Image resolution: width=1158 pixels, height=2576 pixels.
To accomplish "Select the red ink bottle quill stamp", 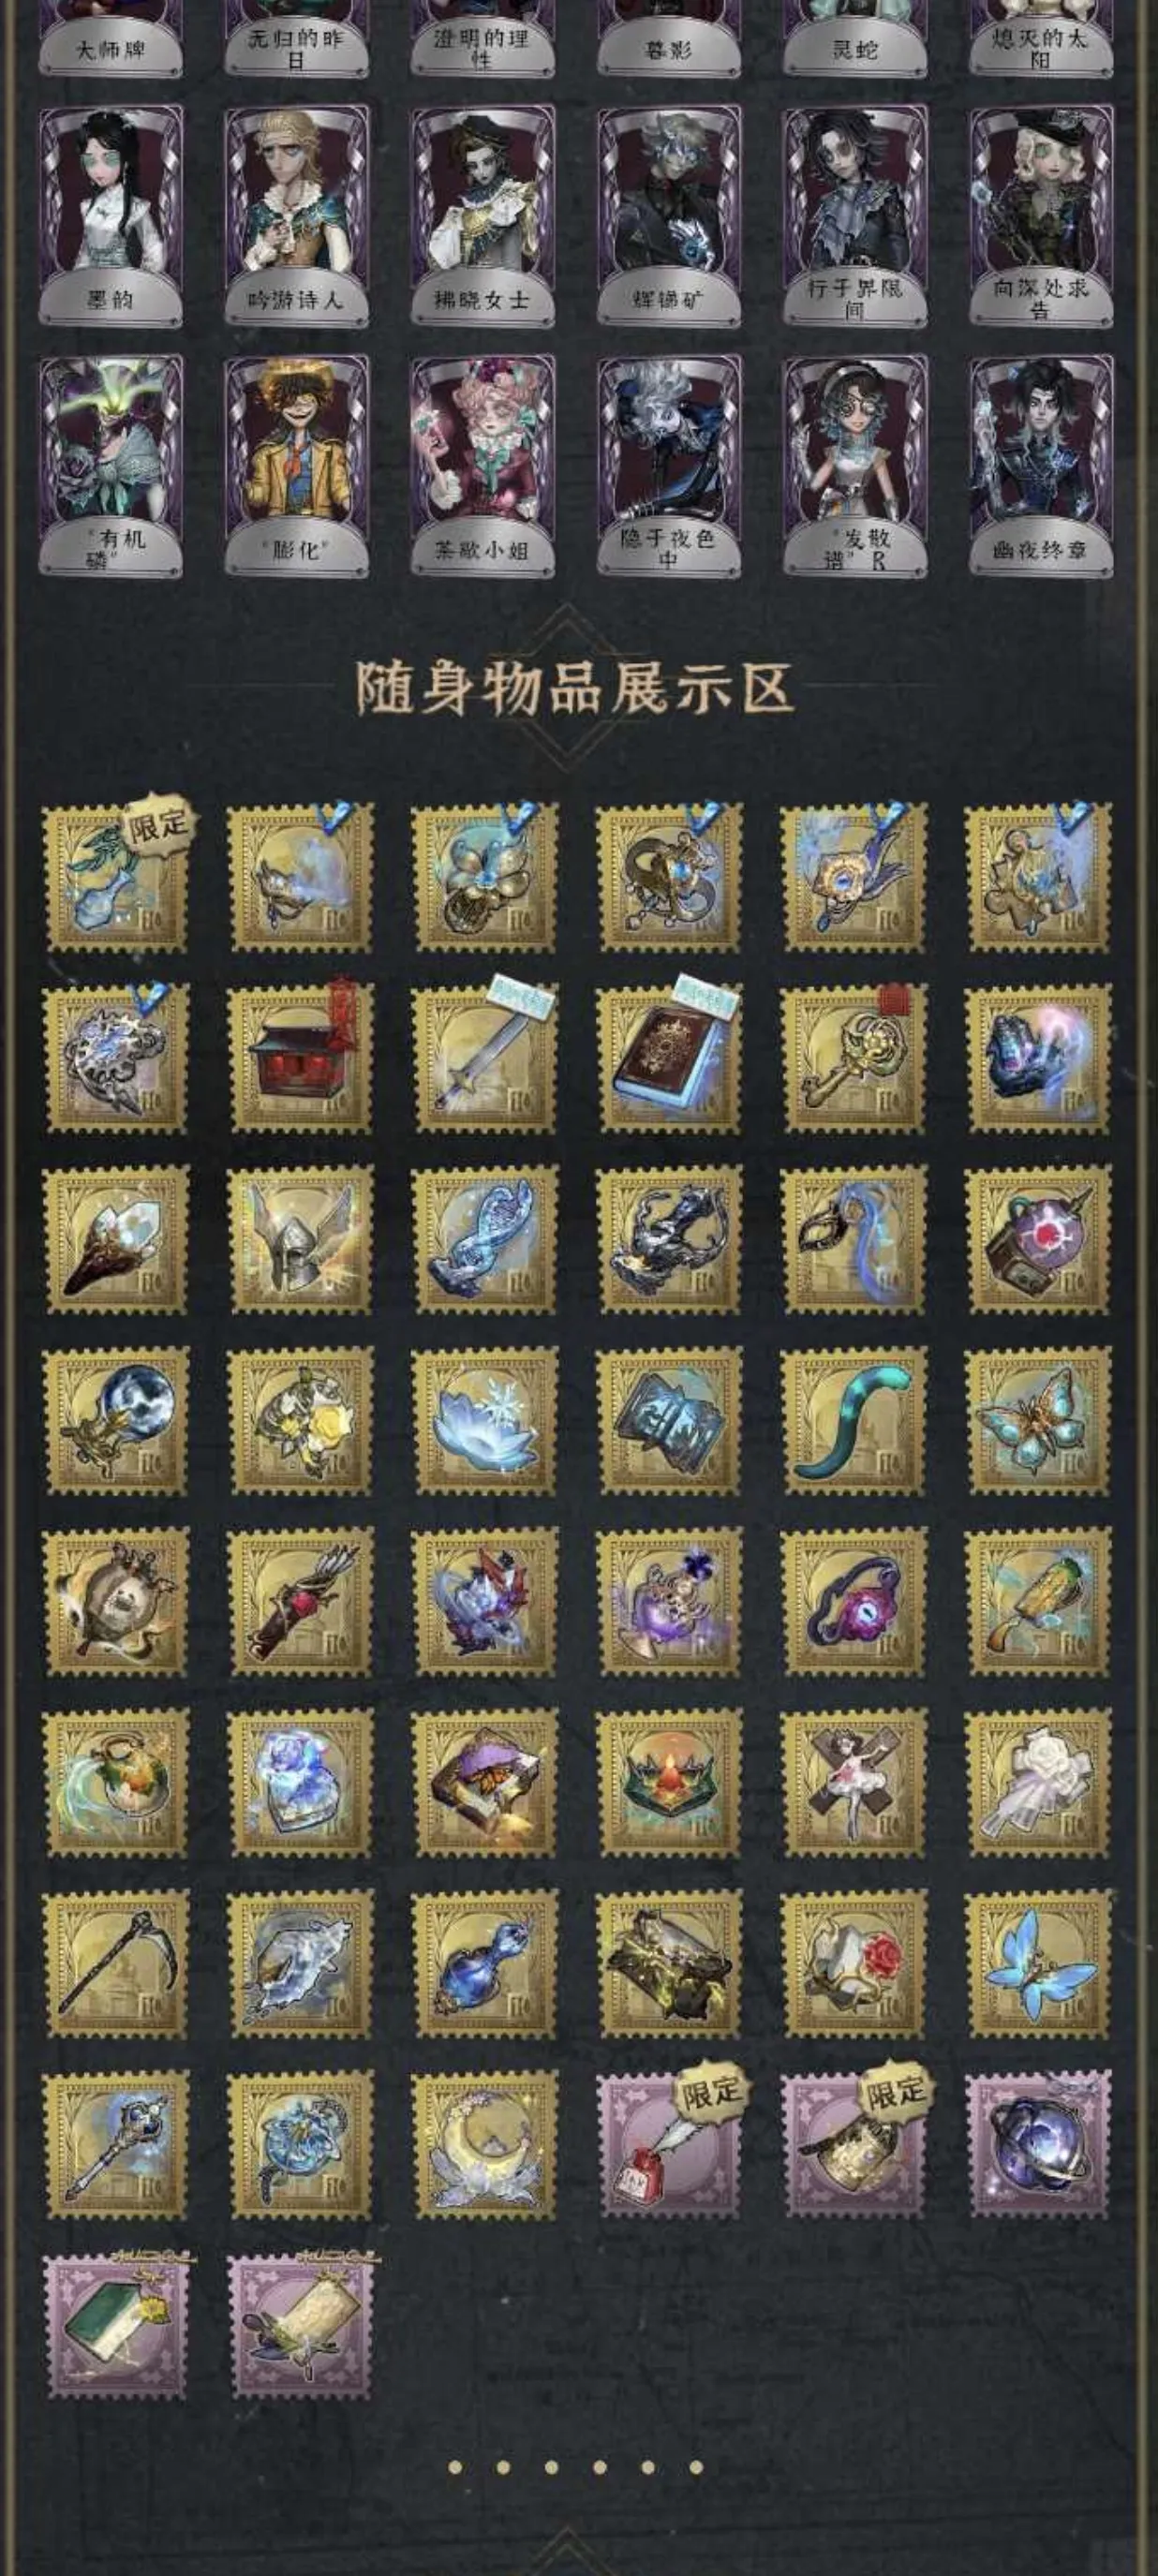I will (x=670, y=2146).
